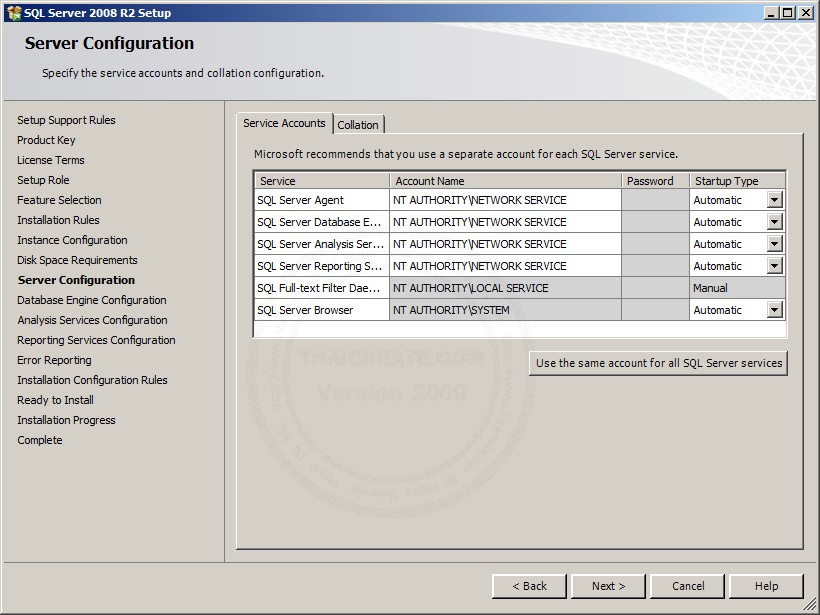Proceed with the Next button

coord(608,586)
